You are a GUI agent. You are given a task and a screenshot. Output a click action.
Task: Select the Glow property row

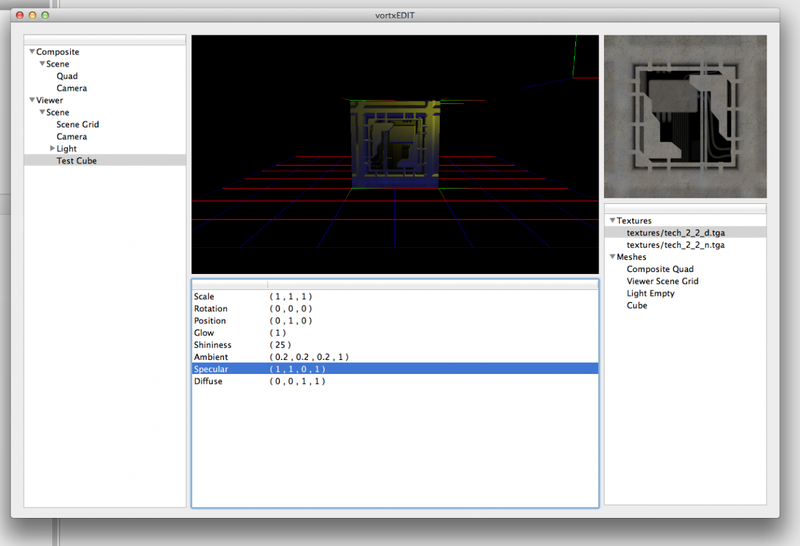click(x=395, y=333)
